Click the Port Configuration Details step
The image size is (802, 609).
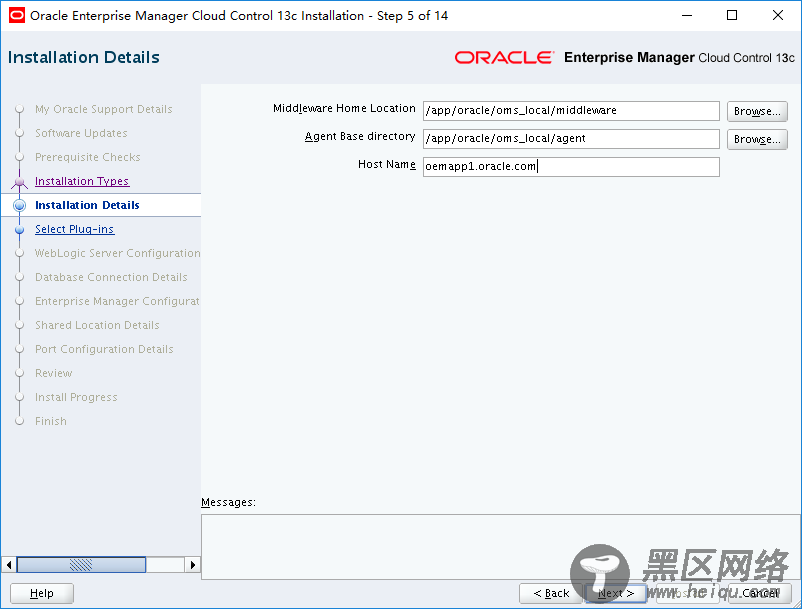pyautogui.click(x=104, y=349)
